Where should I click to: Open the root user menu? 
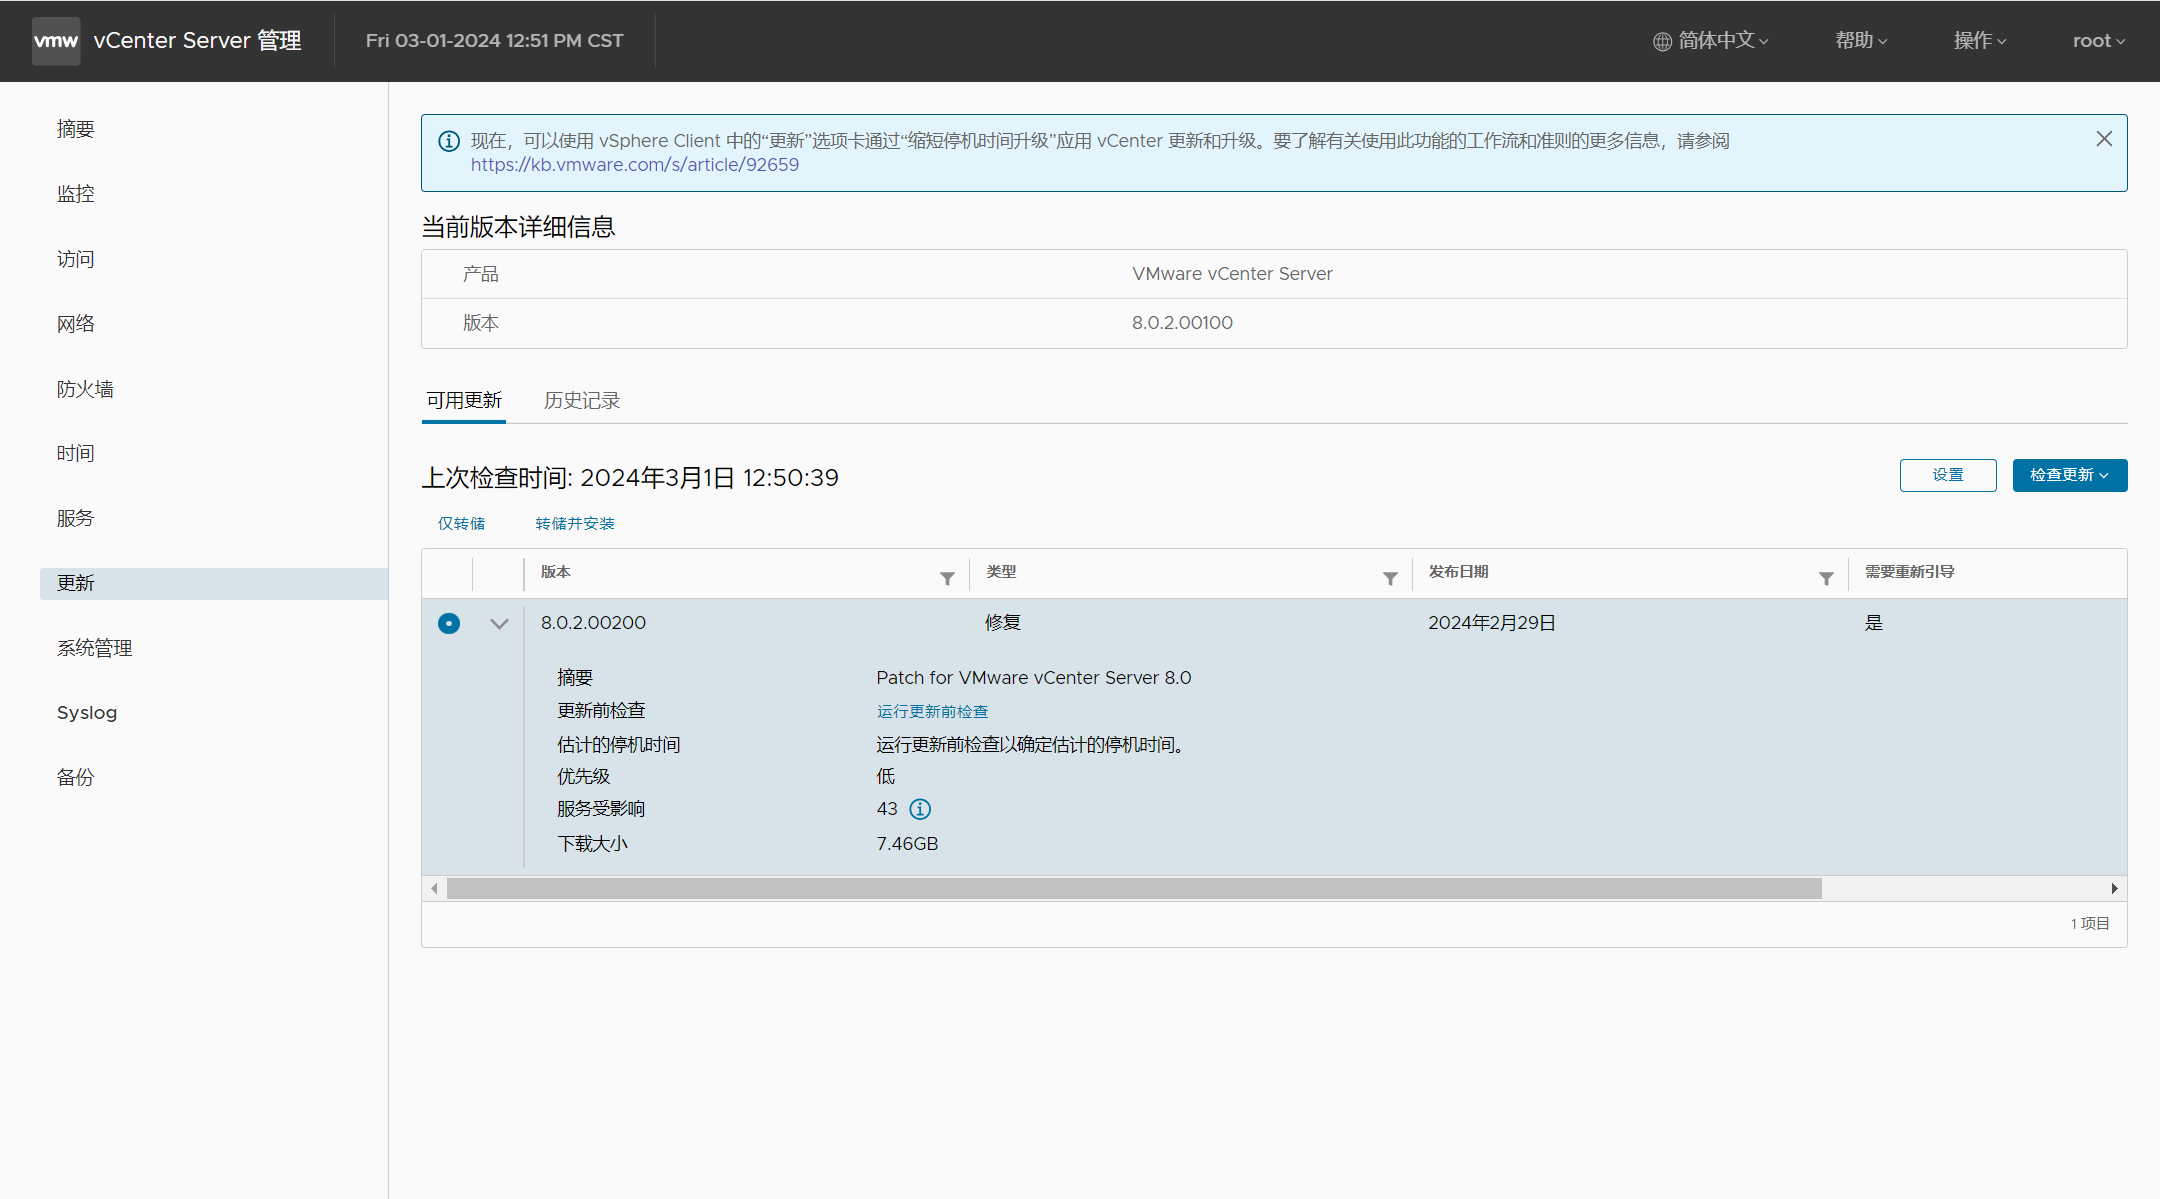click(2099, 41)
